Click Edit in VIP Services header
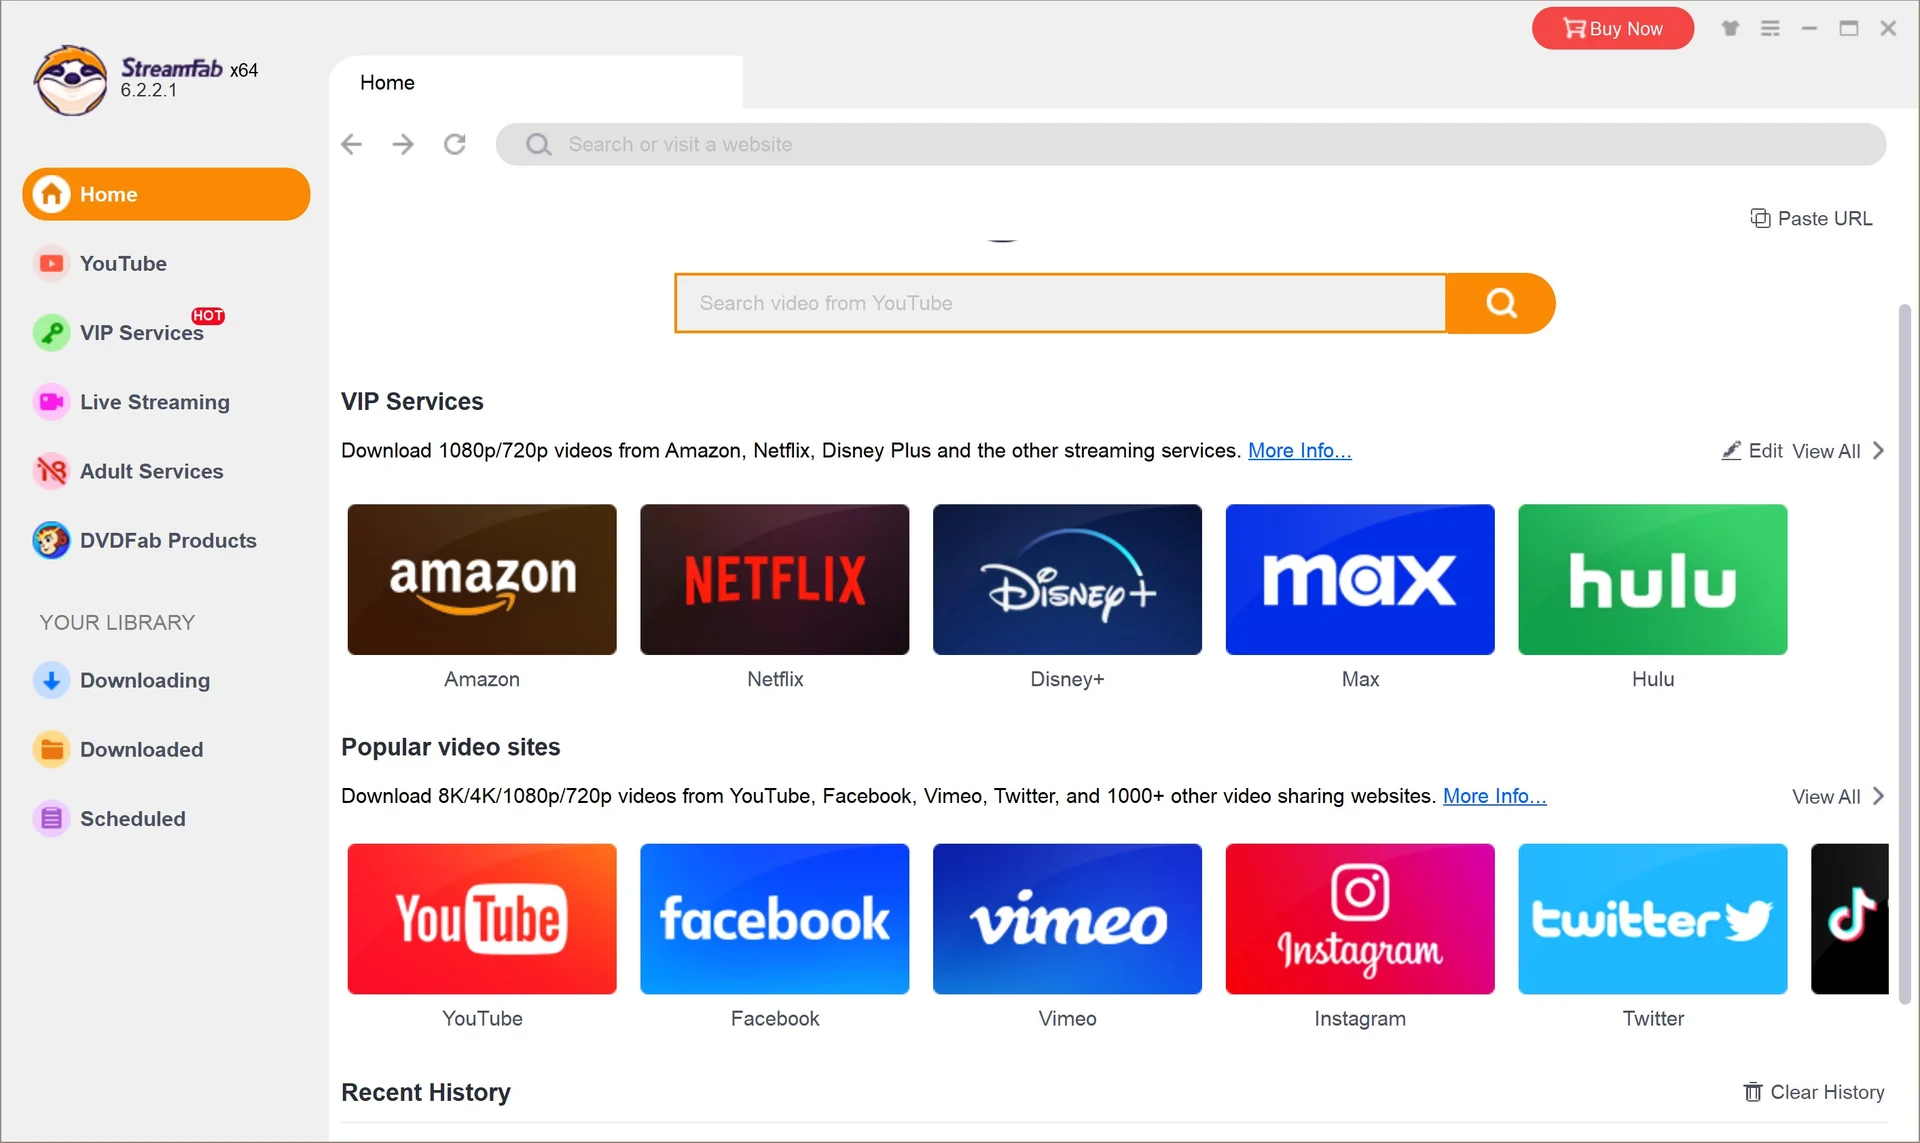This screenshot has width=1920, height=1143. pos(1752,450)
